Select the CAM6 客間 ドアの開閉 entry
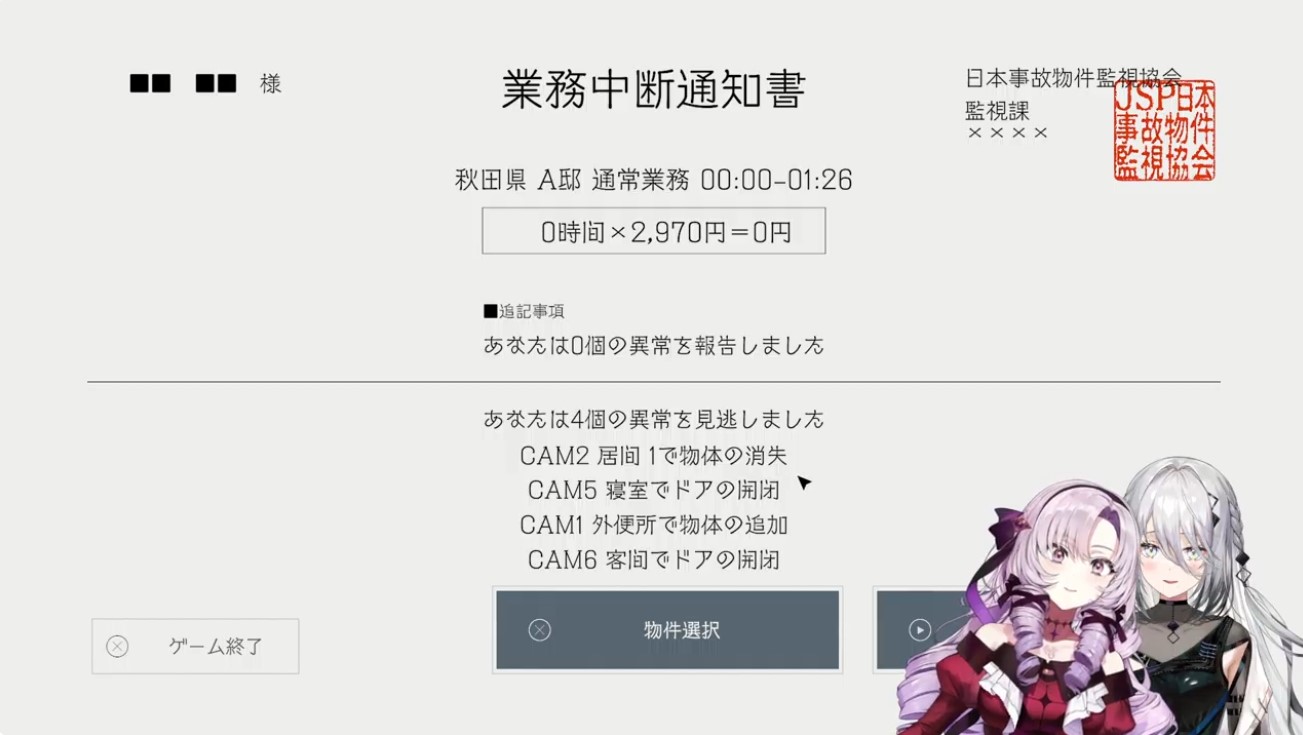The height and width of the screenshot is (735, 1303). tap(654, 559)
